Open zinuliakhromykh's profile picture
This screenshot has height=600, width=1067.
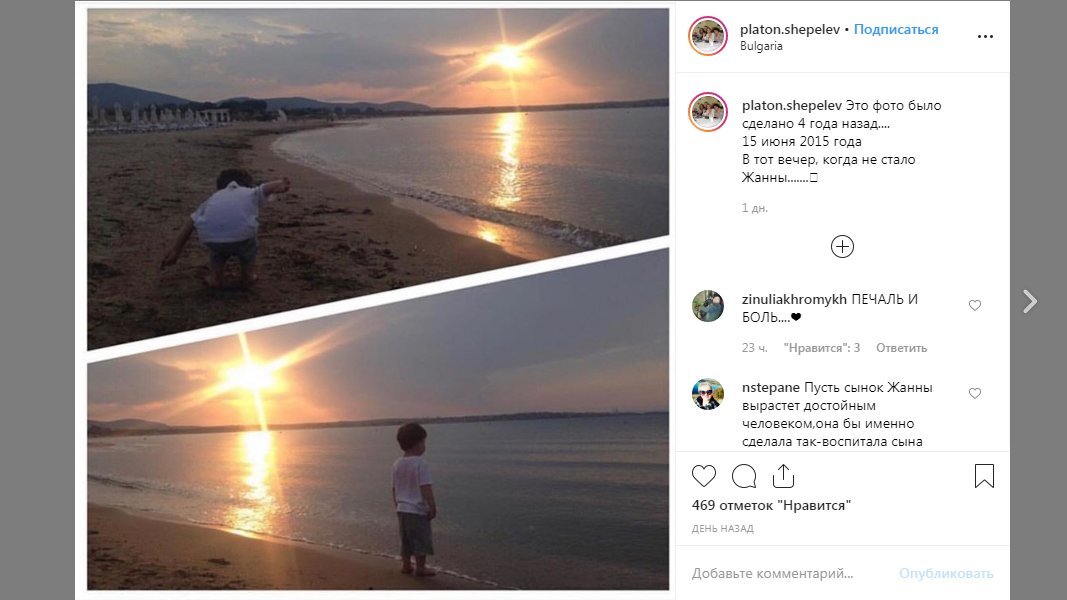point(708,306)
